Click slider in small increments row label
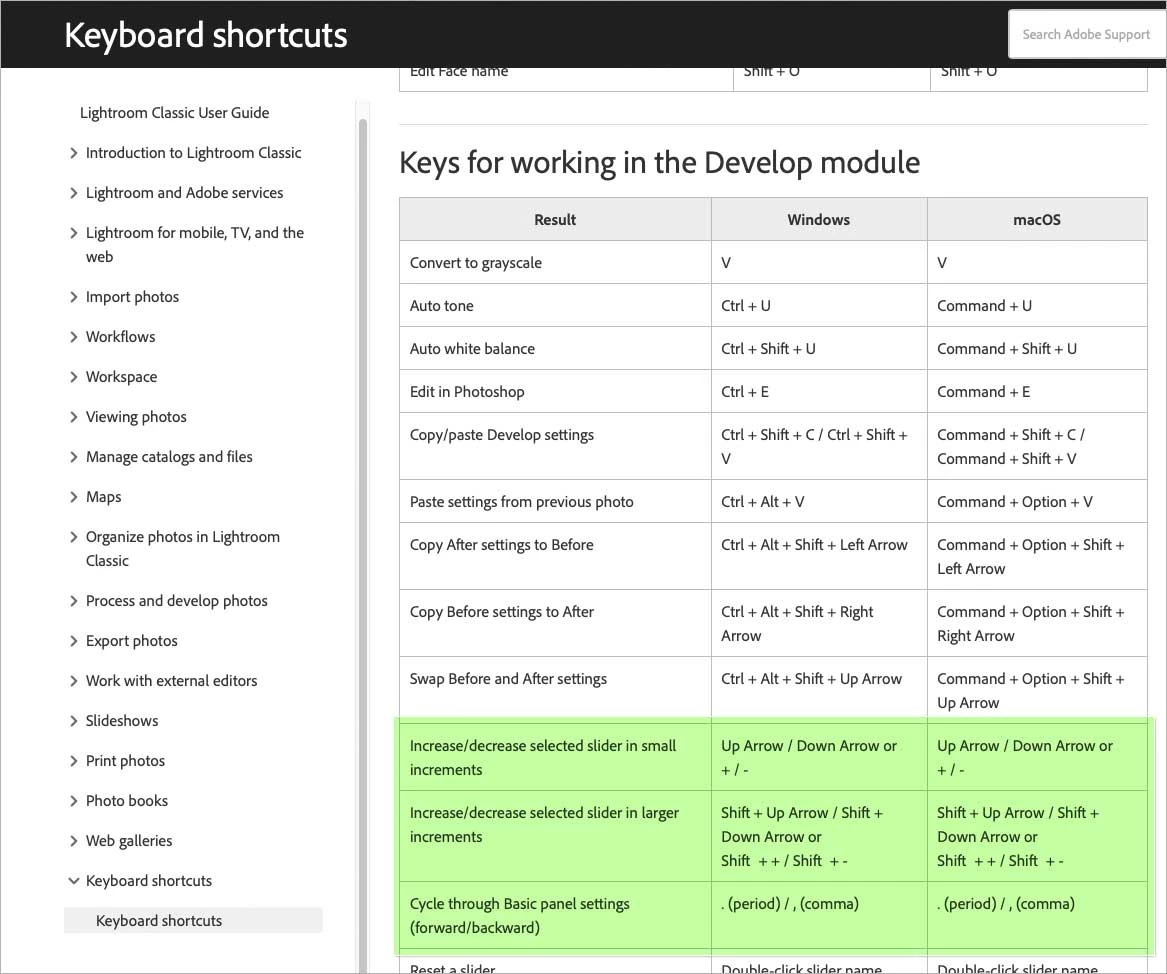The width and height of the screenshot is (1167, 974). click(x=543, y=757)
